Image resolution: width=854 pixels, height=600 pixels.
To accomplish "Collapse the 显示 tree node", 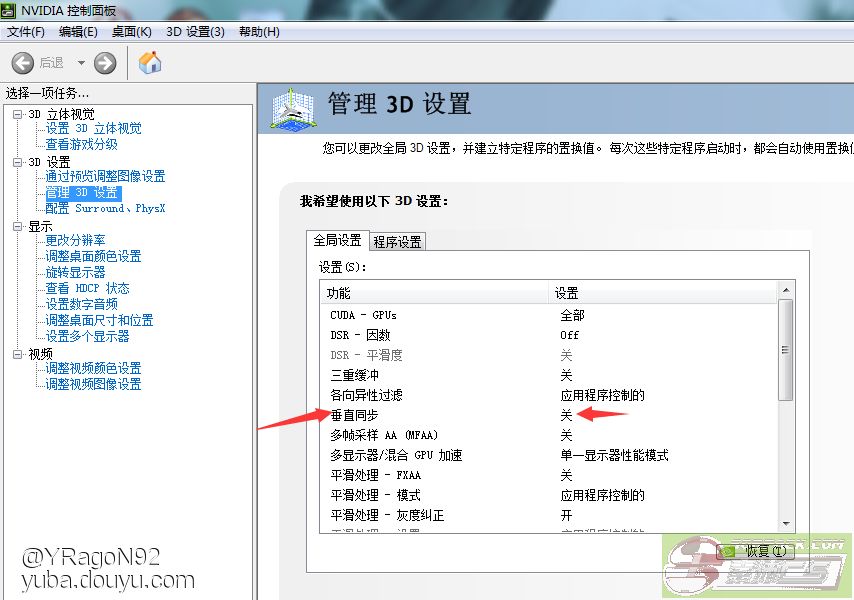I will [x=17, y=227].
